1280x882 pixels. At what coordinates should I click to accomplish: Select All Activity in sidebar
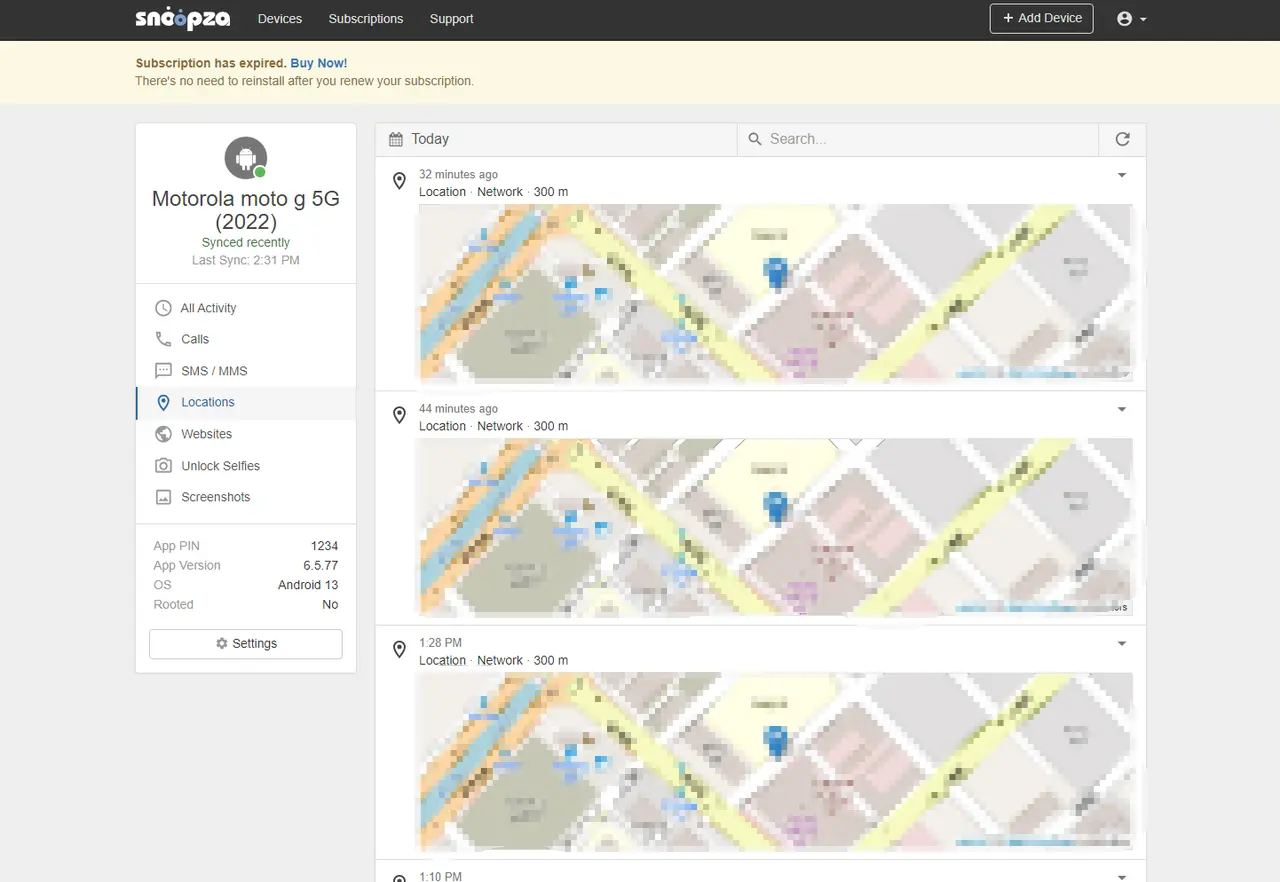coord(246,308)
